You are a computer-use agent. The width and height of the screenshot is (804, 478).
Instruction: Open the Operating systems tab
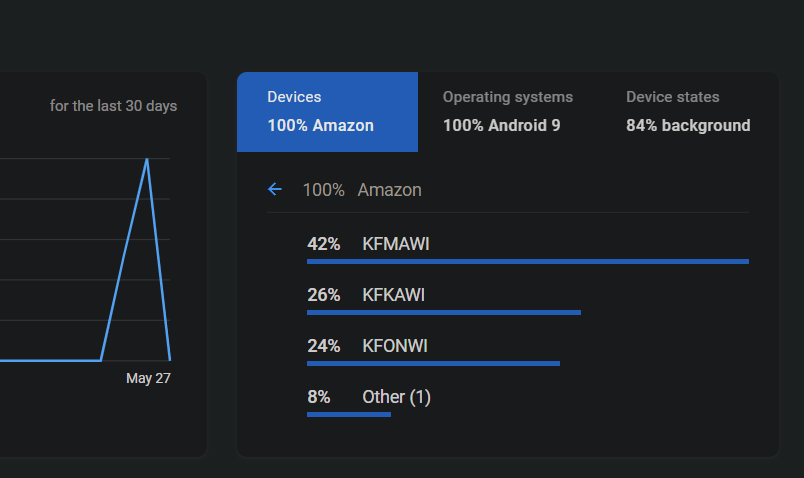(508, 111)
